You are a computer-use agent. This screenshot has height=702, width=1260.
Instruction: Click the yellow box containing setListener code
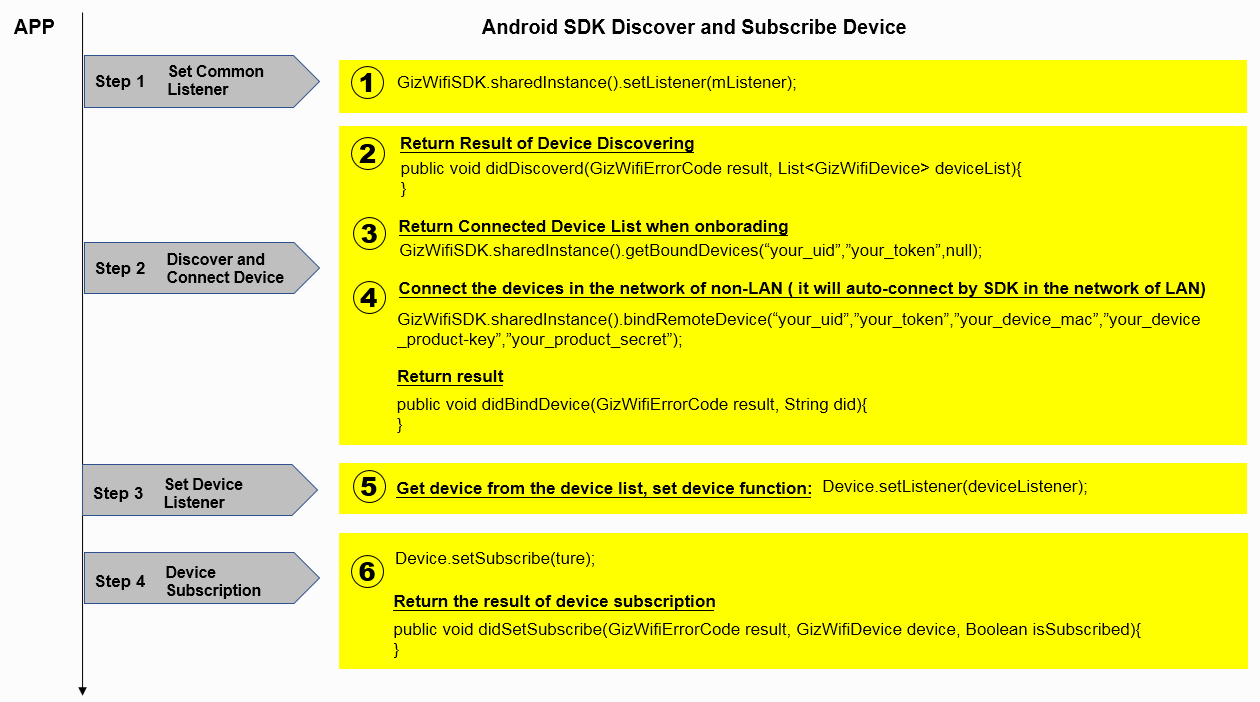point(790,85)
